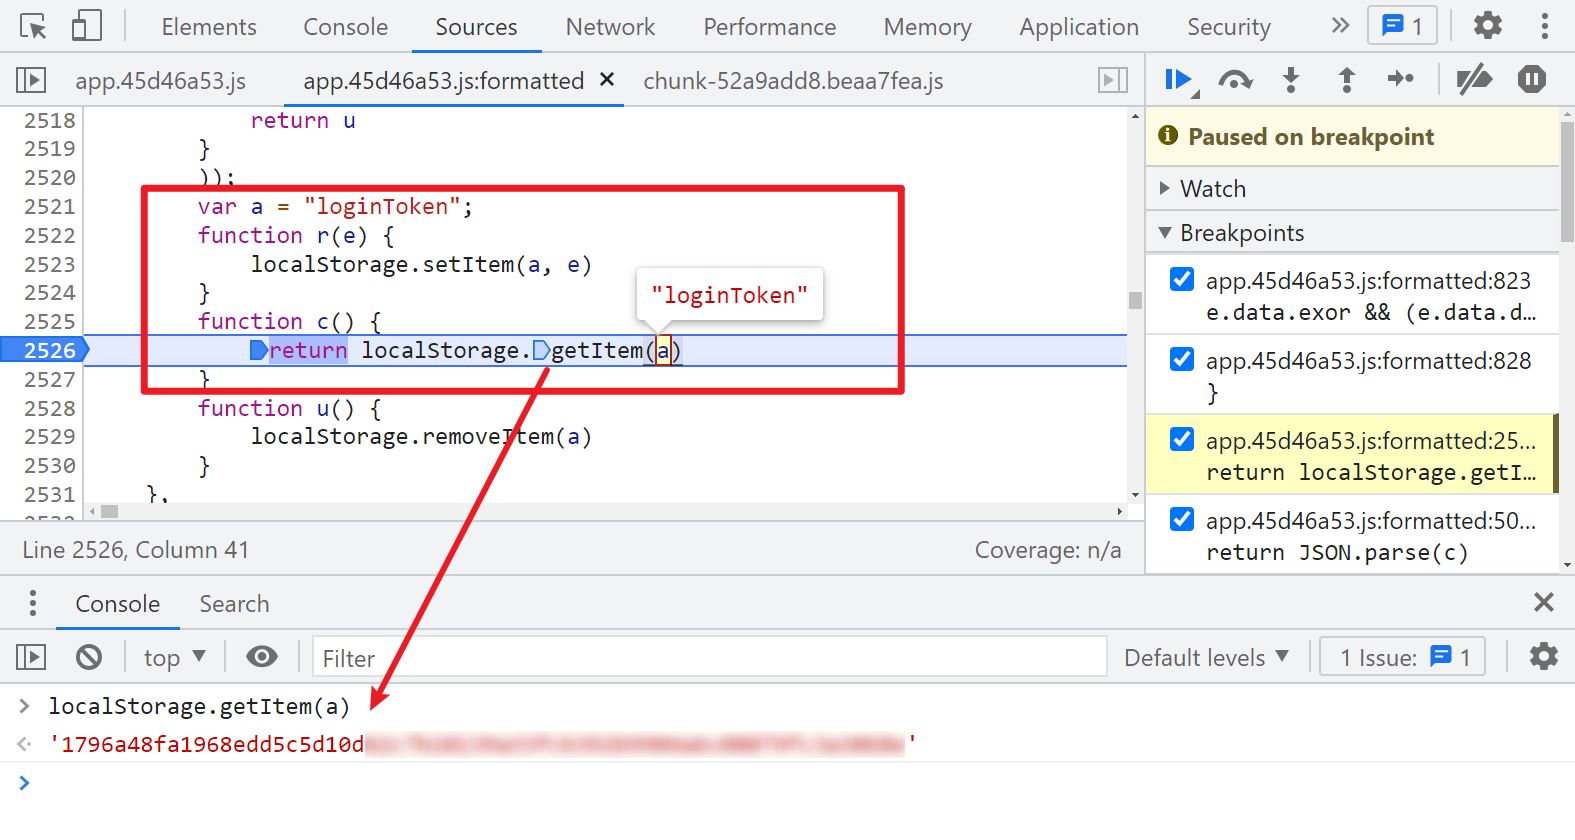Click the inspect element picker icon

[x=33, y=27]
